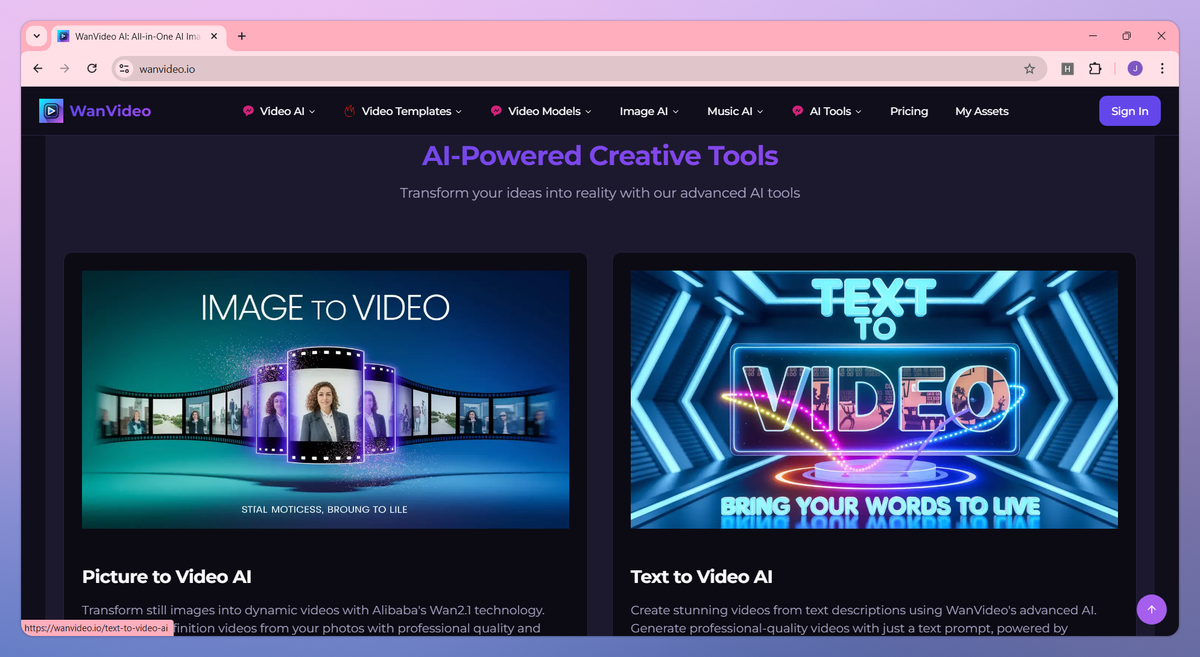Click the purple J profile avatar
Viewport: 1200px width, 657px height.
point(1135,68)
